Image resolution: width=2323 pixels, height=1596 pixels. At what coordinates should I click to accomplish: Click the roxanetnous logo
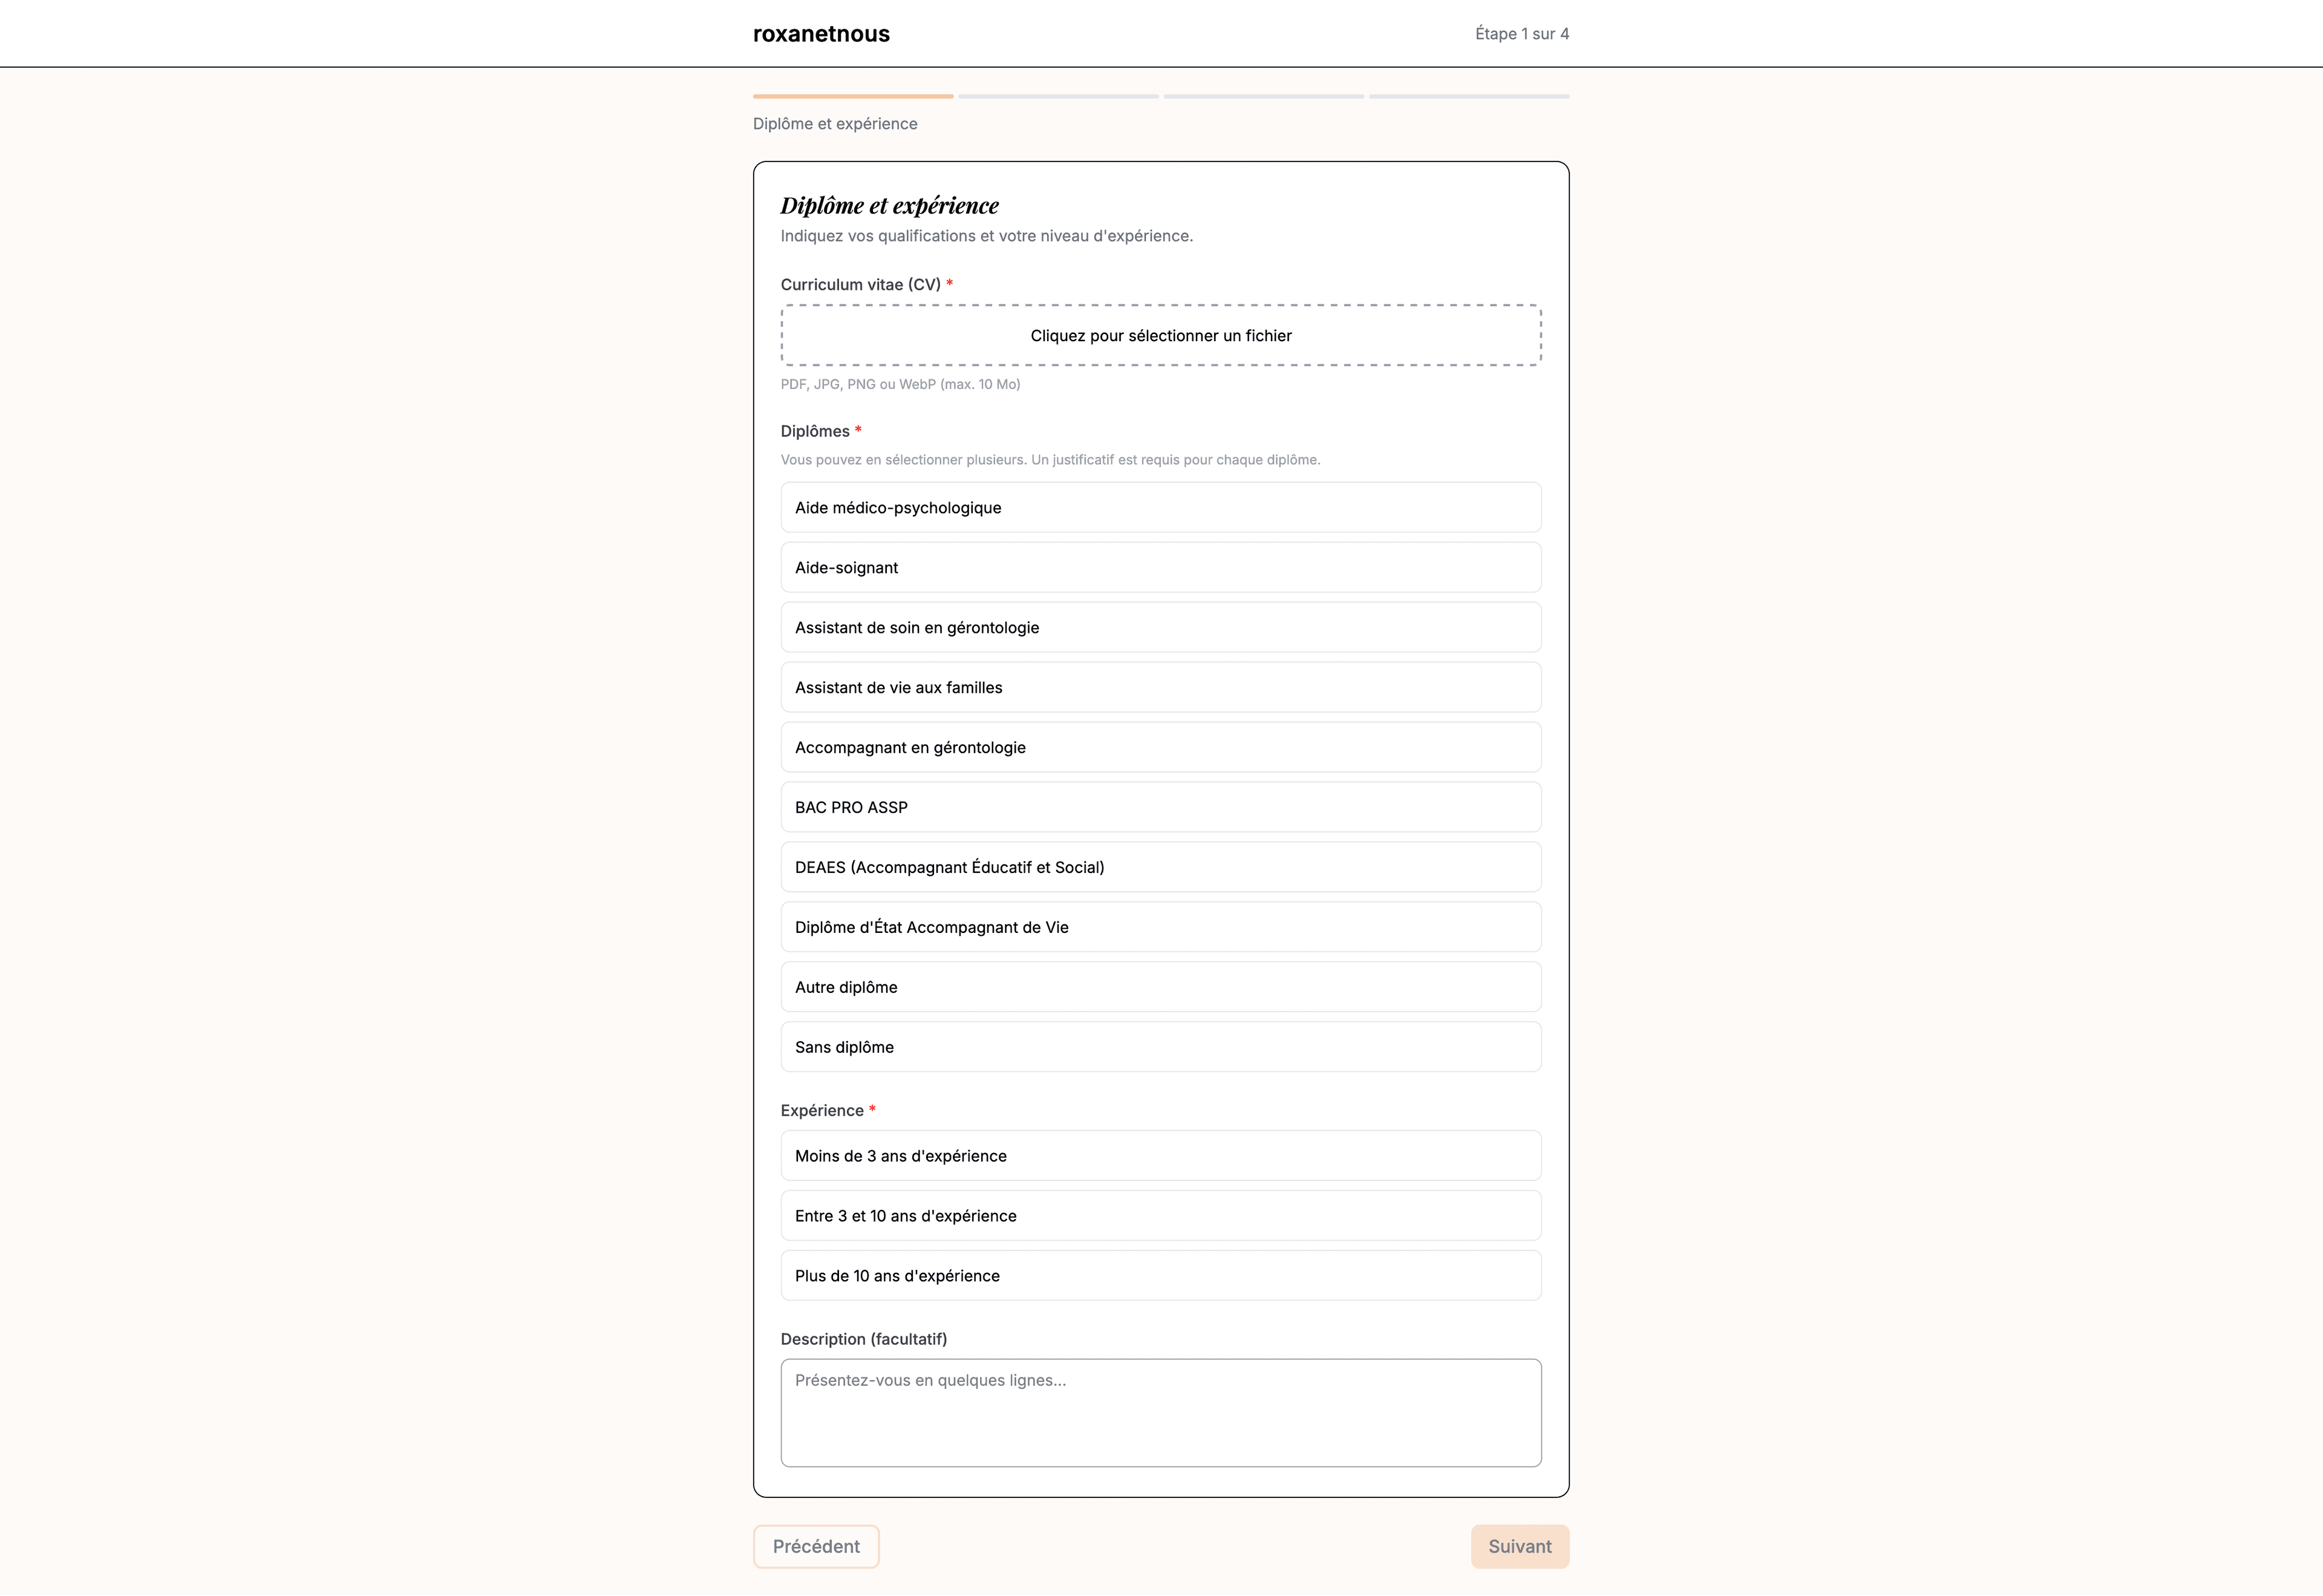(821, 34)
